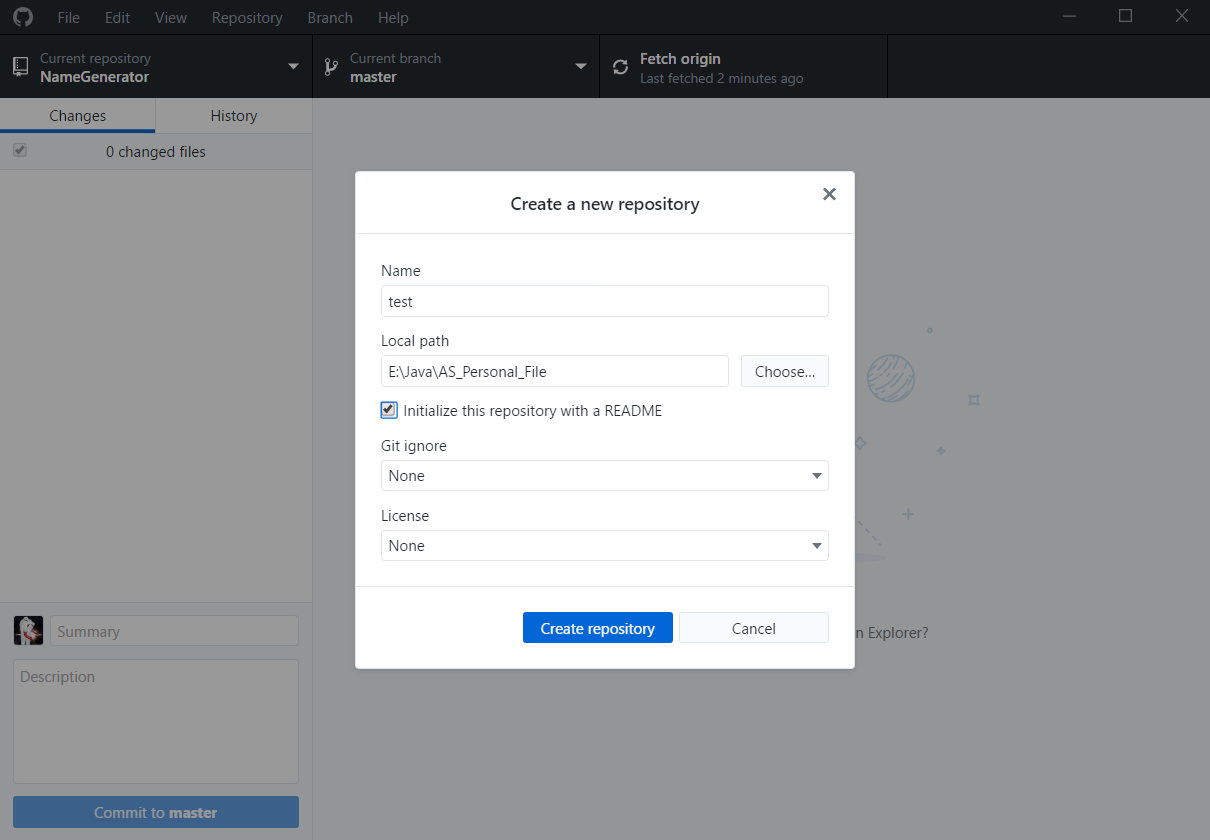Expand the Current repository dropdown
The image size is (1210, 840).
[x=156, y=67]
